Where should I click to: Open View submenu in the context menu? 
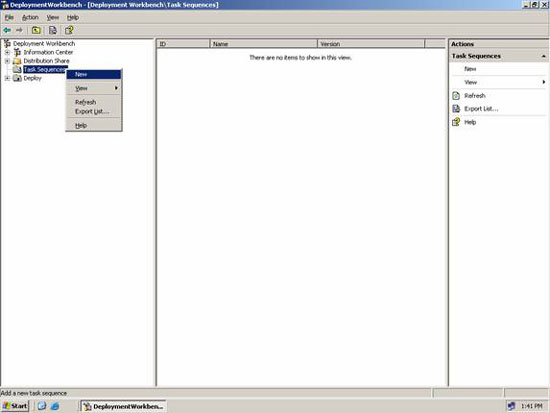94,88
